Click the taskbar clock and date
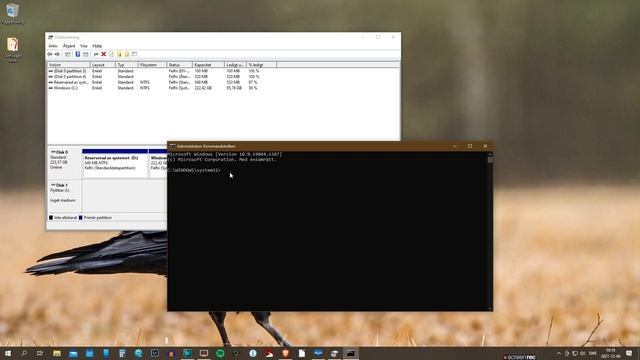 pyautogui.click(x=610, y=353)
